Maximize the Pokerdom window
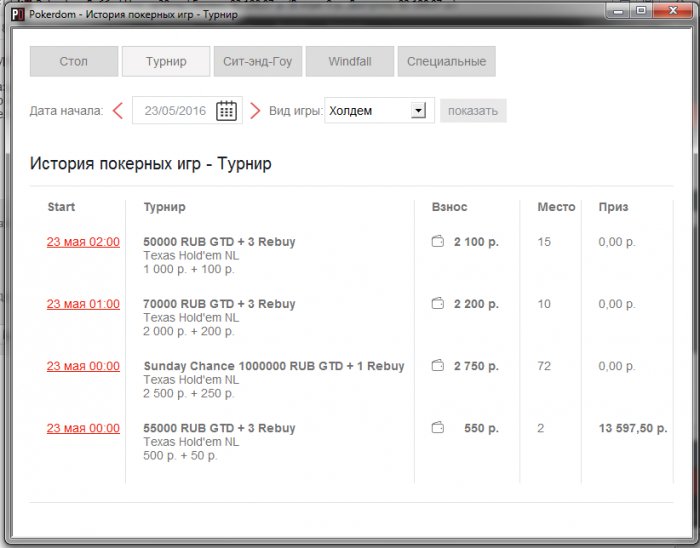700x548 pixels. pos(641,11)
